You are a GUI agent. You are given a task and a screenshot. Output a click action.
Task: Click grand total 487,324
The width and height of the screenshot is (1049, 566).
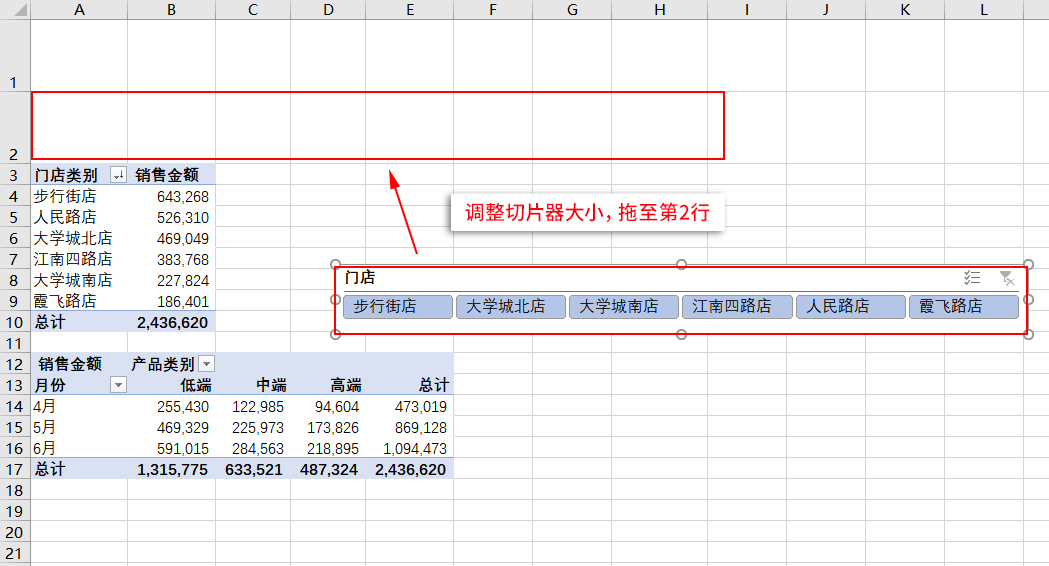[328, 470]
